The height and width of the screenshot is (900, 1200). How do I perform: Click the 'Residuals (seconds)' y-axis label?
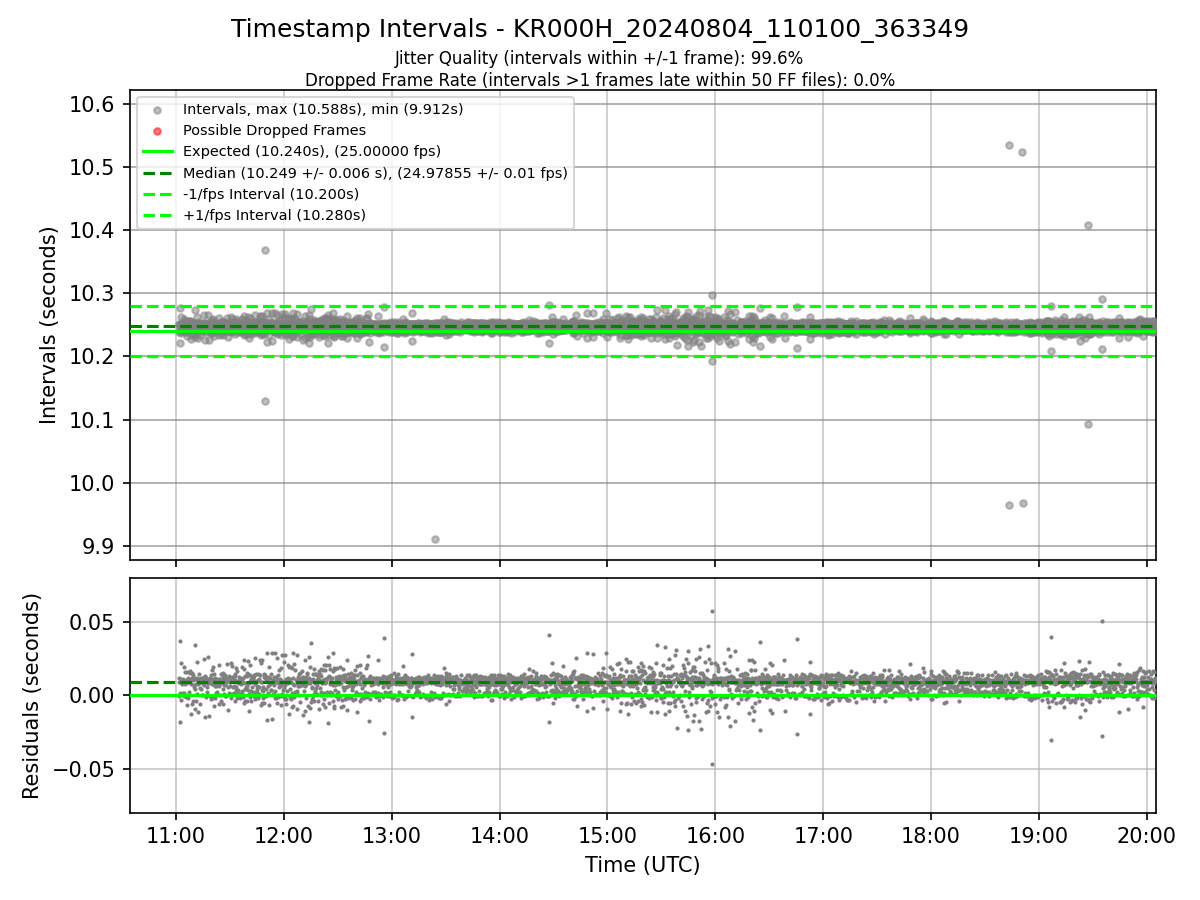click(32, 696)
